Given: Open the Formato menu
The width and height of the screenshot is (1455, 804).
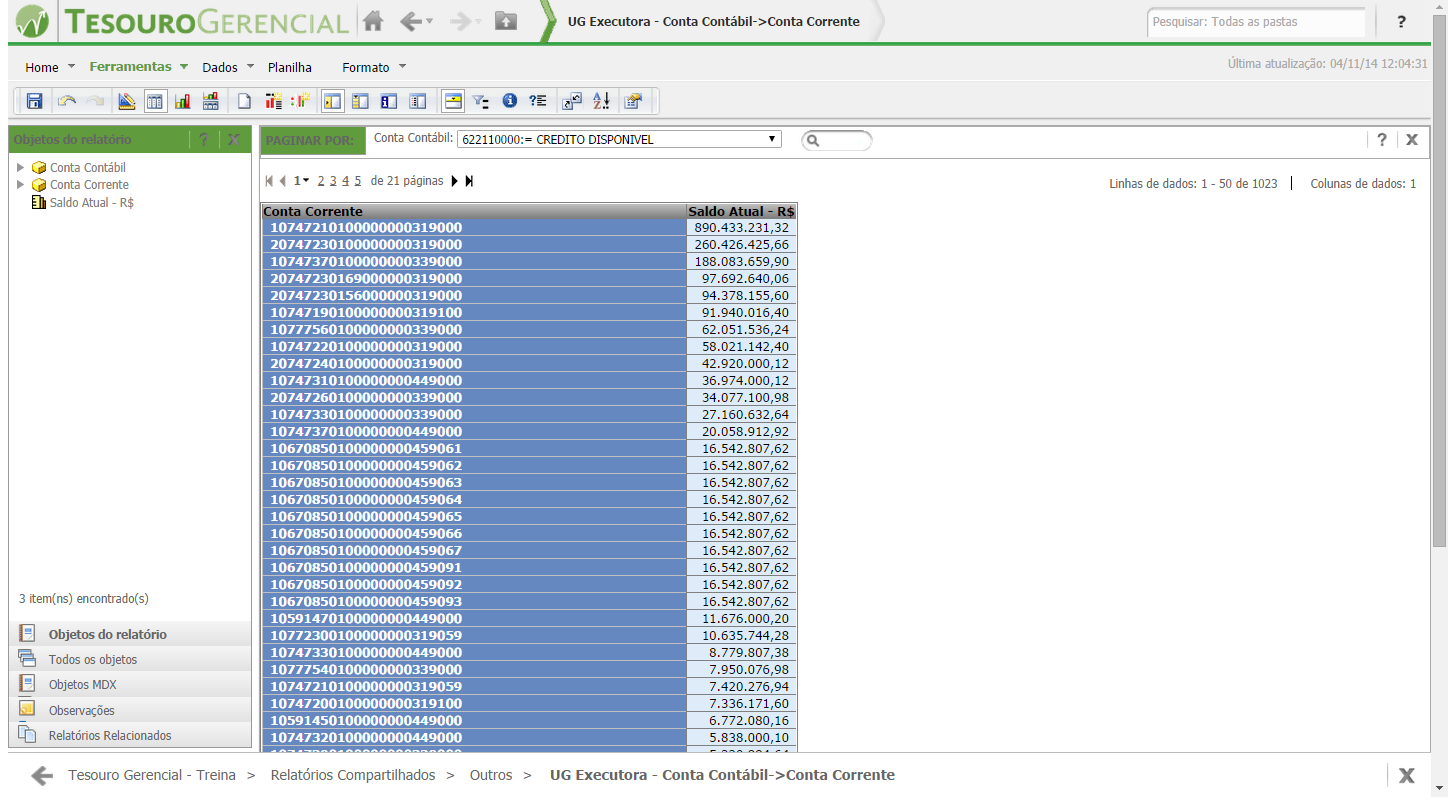Looking at the screenshot, I should (366, 67).
